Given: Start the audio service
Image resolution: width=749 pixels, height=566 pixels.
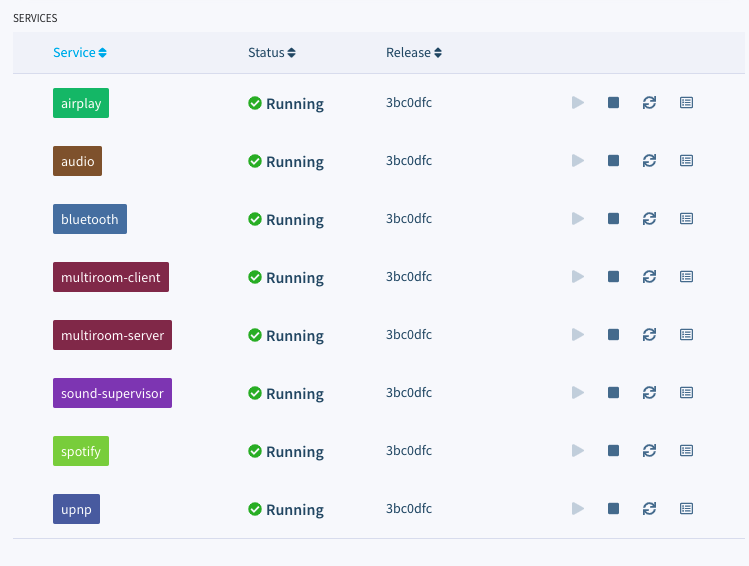Looking at the screenshot, I should [x=578, y=160].
